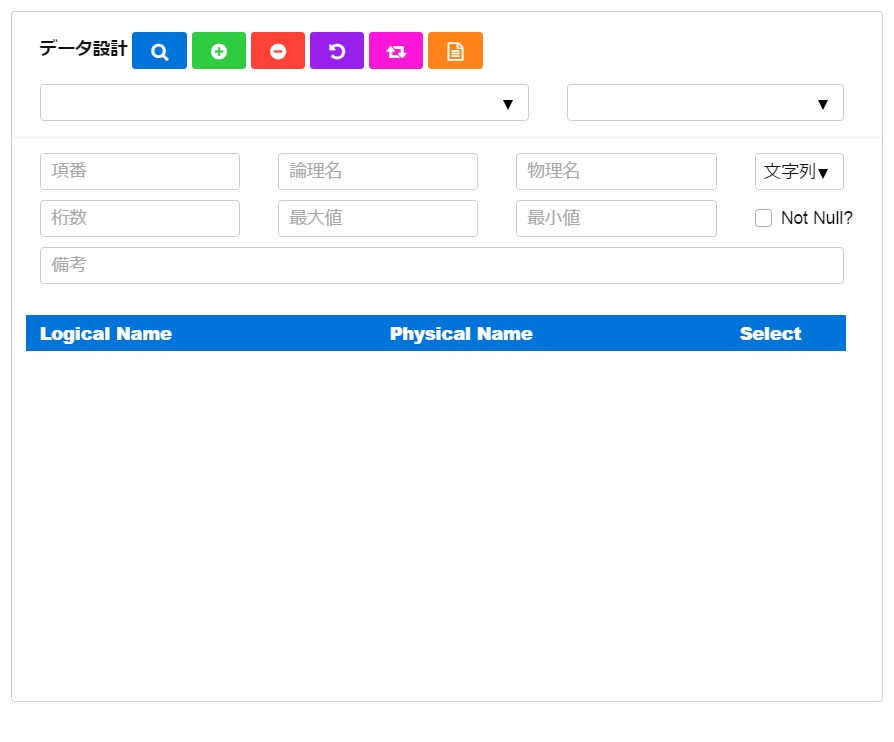Focus the 備考 remarks input field

tap(442, 265)
